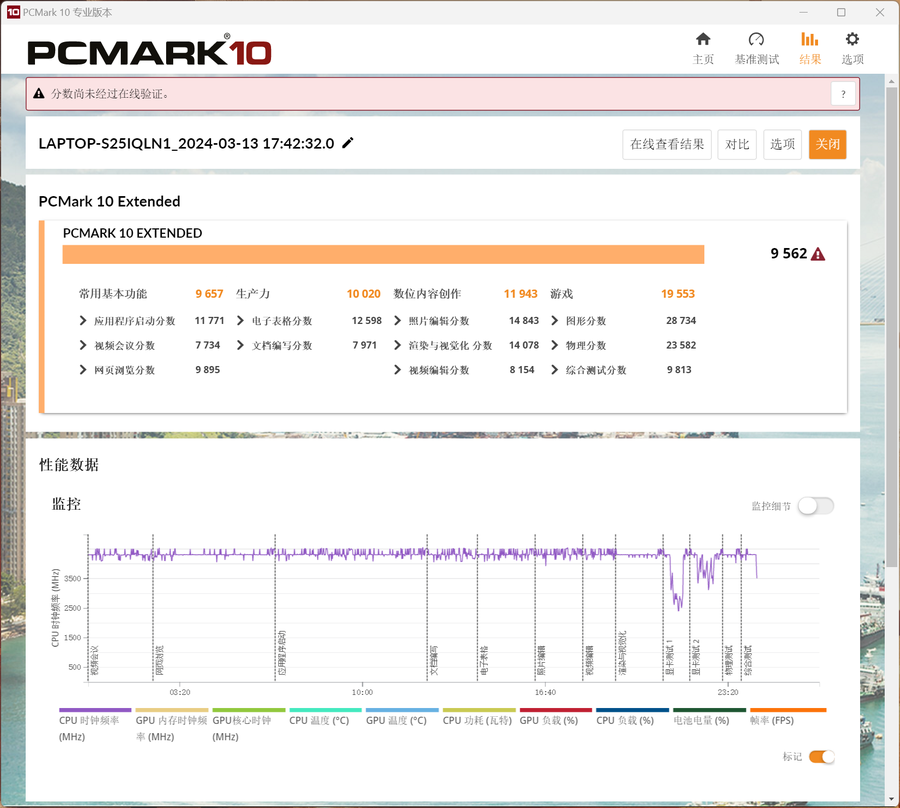Go to the 主页 home icon
Image resolution: width=900 pixels, height=808 pixels.
tap(703, 39)
